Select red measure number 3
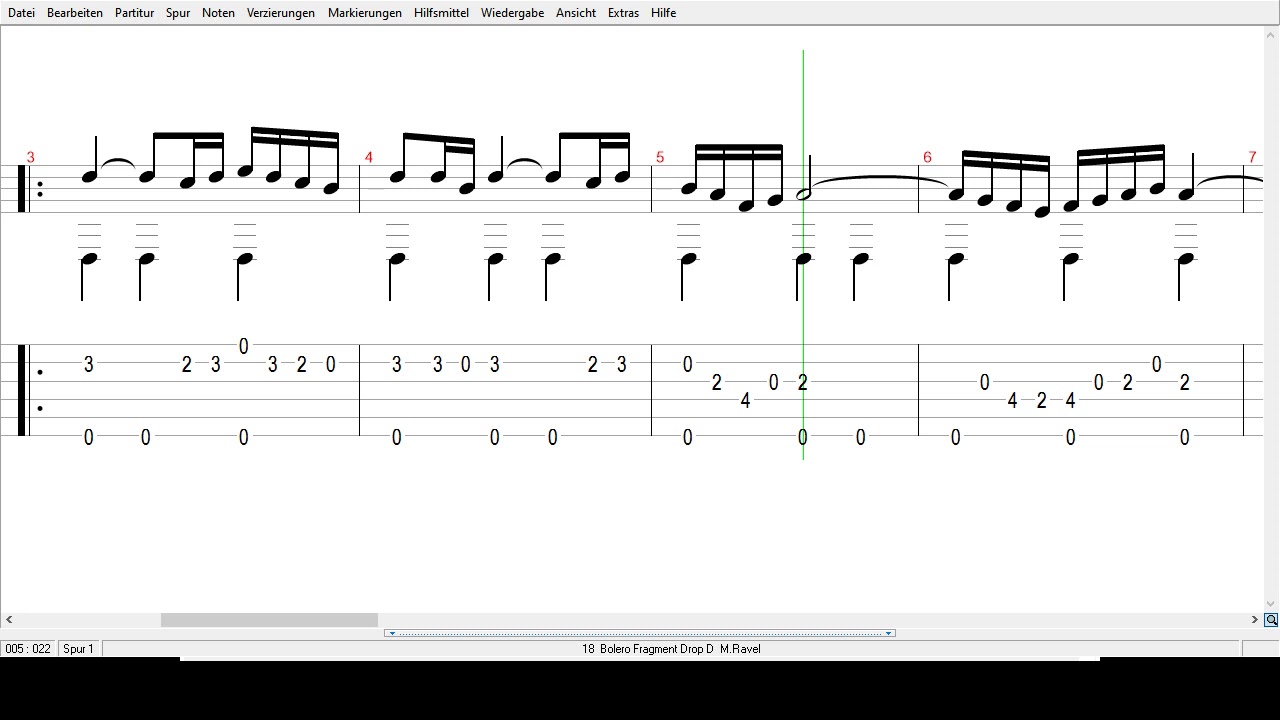Viewport: 1280px width, 720px height. [x=31, y=158]
